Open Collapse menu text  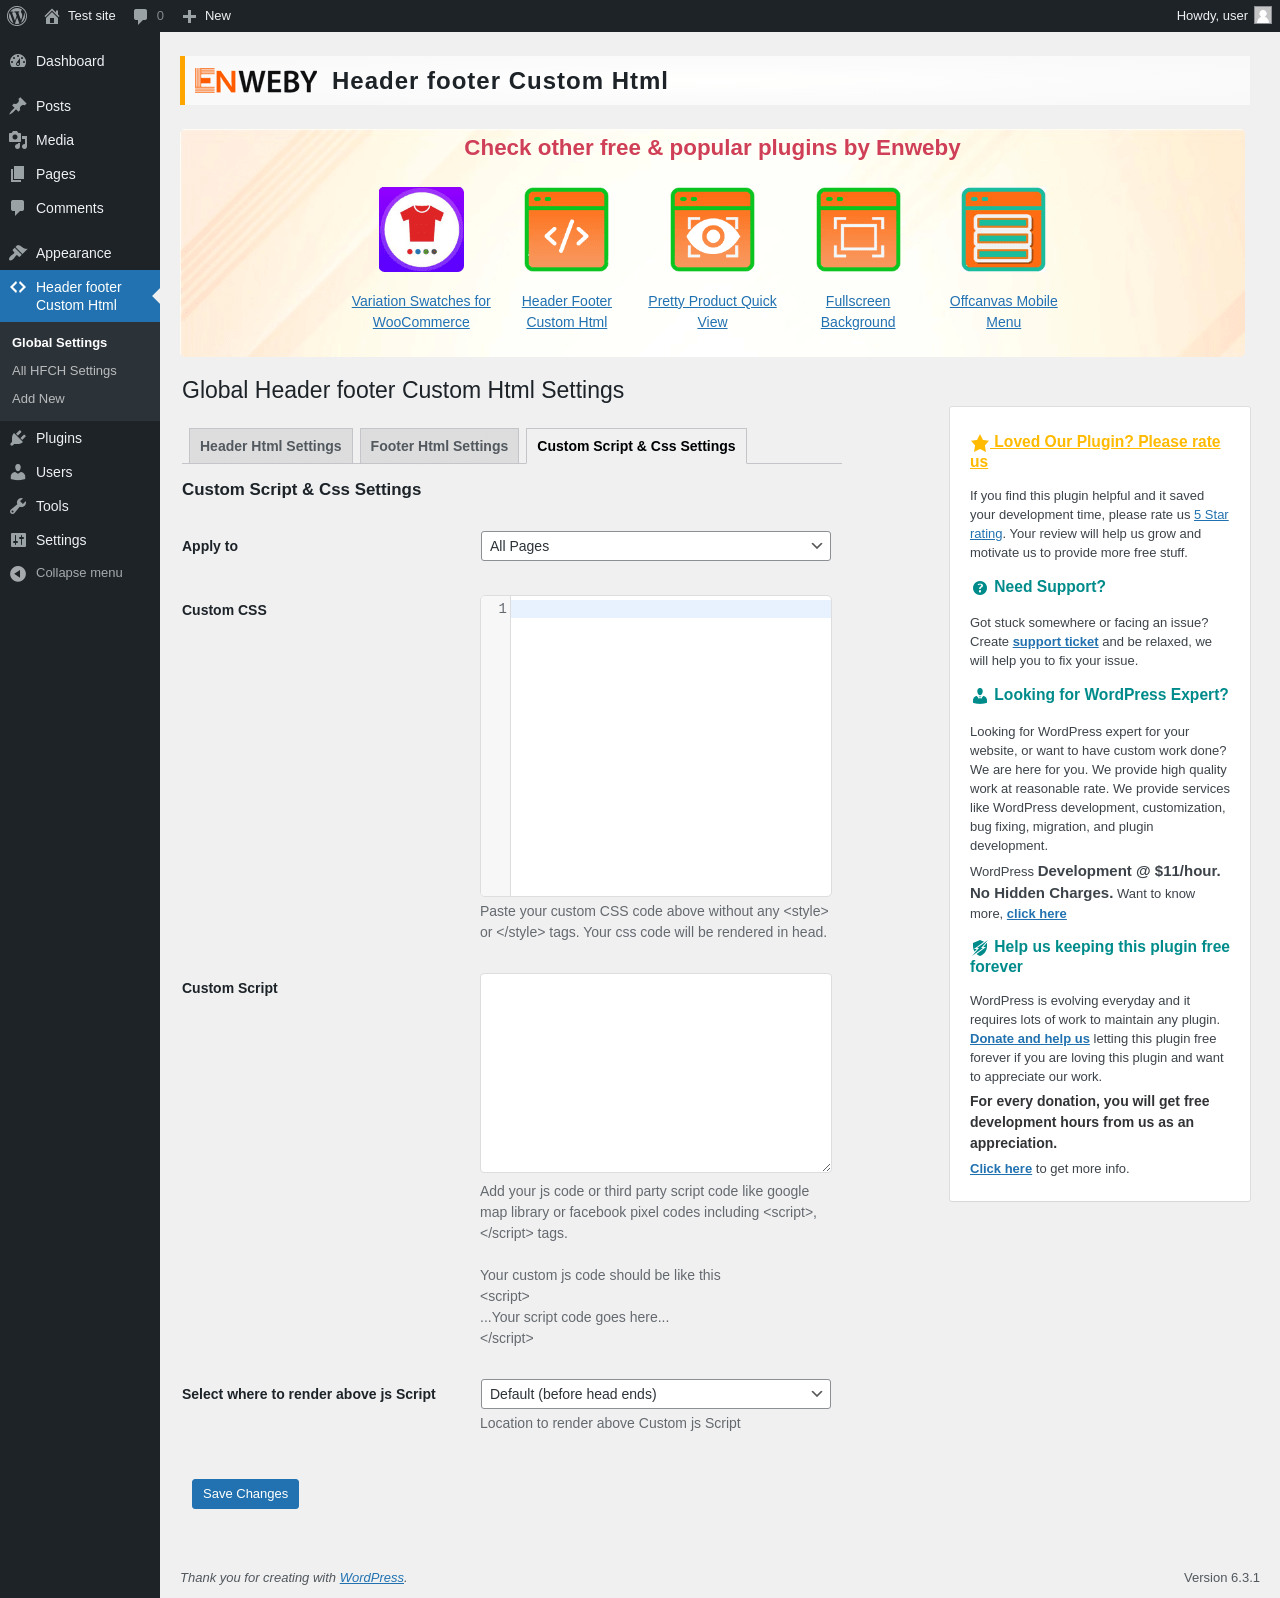point(79,573)
